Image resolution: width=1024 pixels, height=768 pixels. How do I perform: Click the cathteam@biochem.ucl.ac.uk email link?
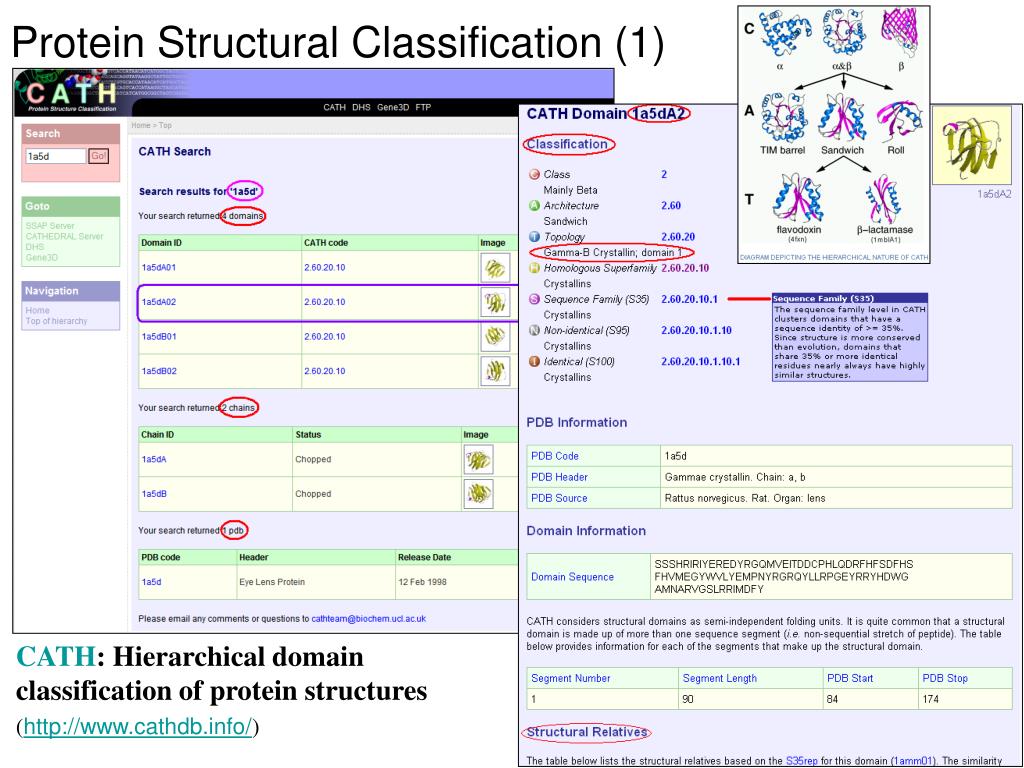[x=368, y=618]
